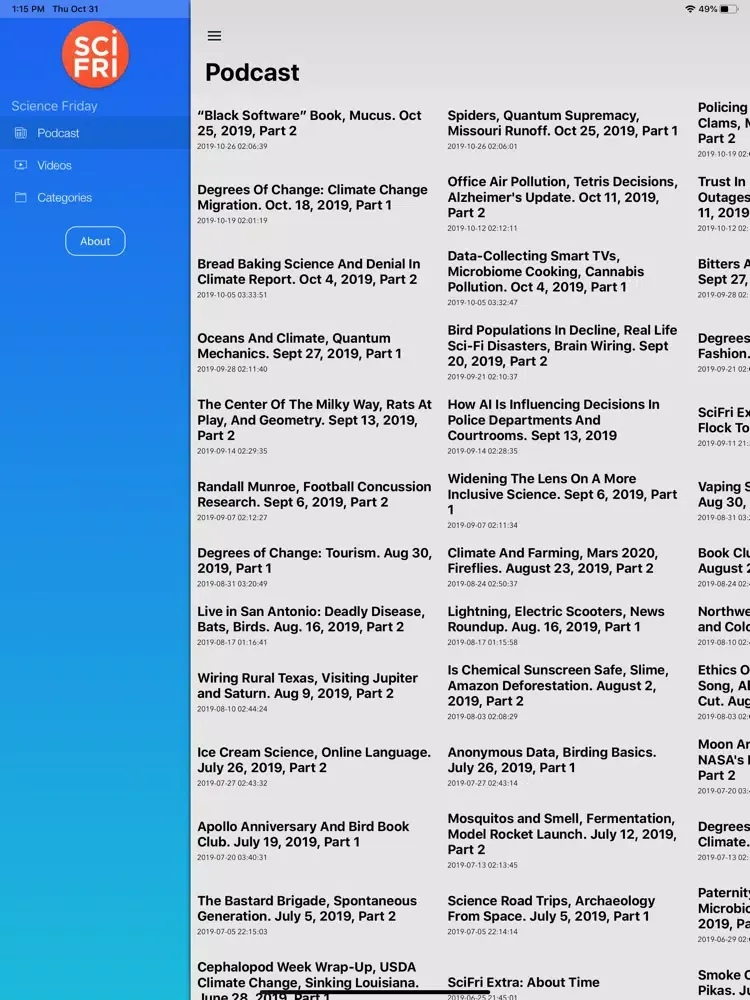Click timestamp 2019-10-26 02:06:39
The image size is (750, 1000).
coord(232,146)
